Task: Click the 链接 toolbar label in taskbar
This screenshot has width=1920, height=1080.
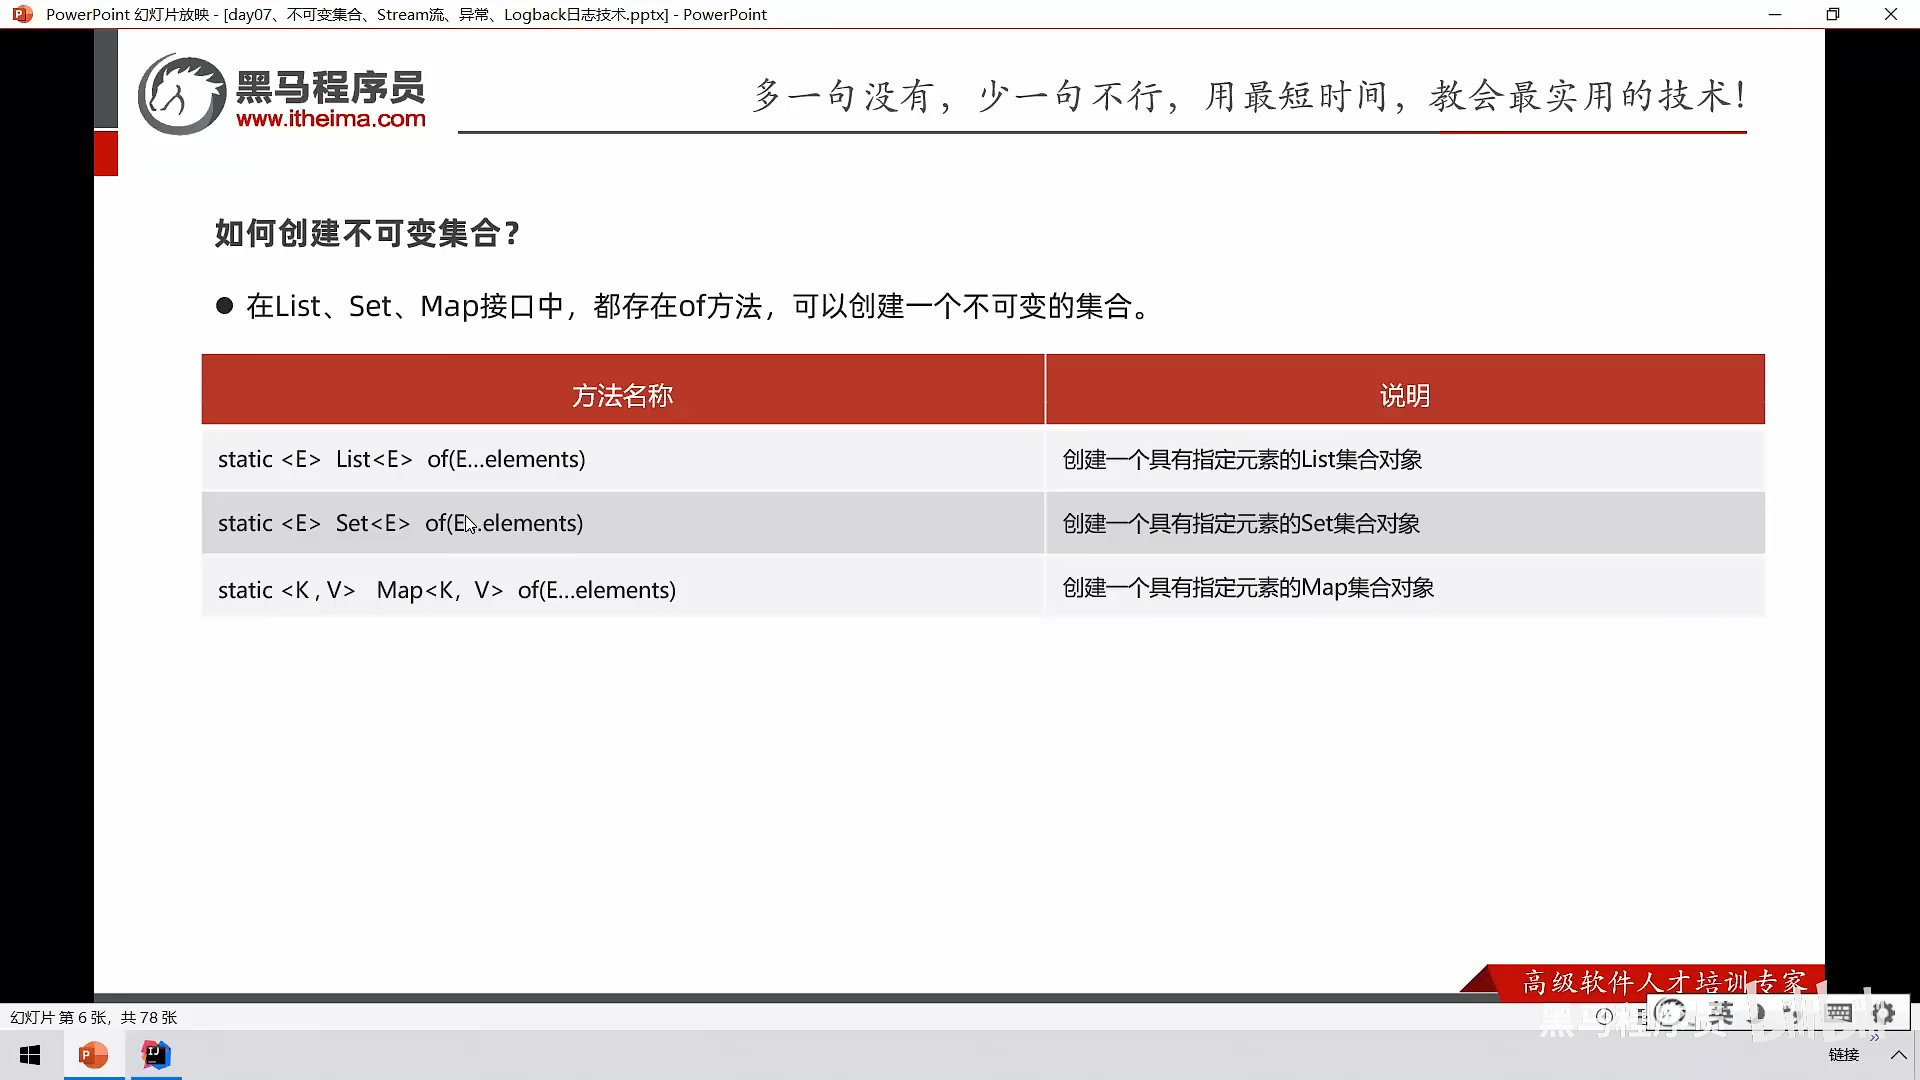Action: click(x=1843, y=1055)
